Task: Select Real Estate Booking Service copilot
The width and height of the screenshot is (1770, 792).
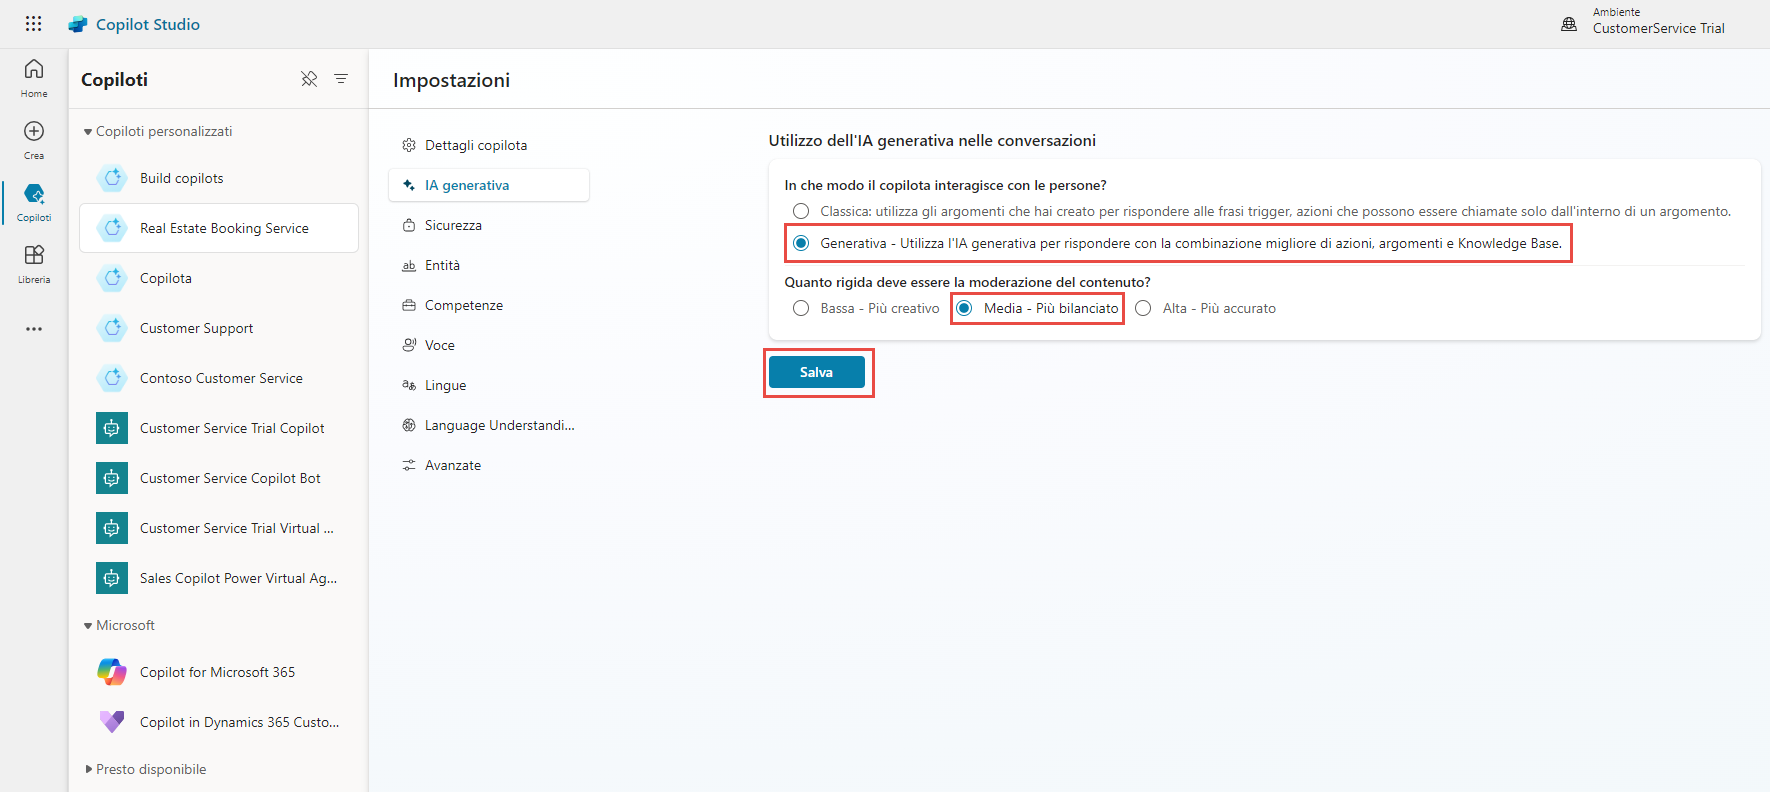Action: [x=219, y=228]
